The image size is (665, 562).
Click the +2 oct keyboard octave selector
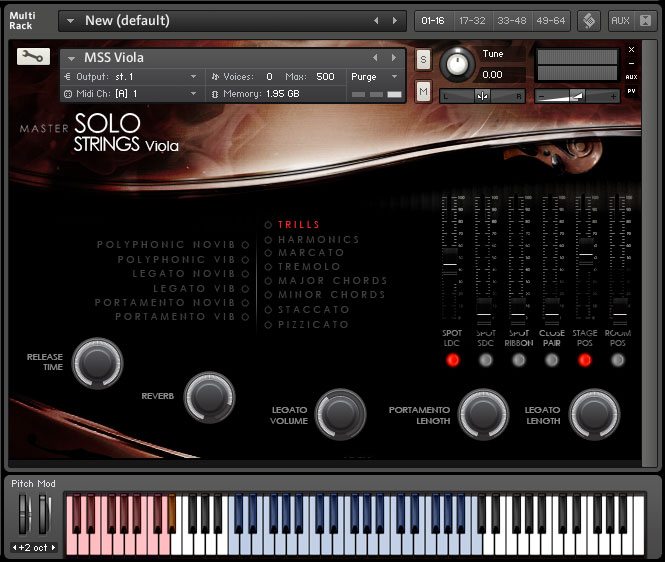pos(34,547)
